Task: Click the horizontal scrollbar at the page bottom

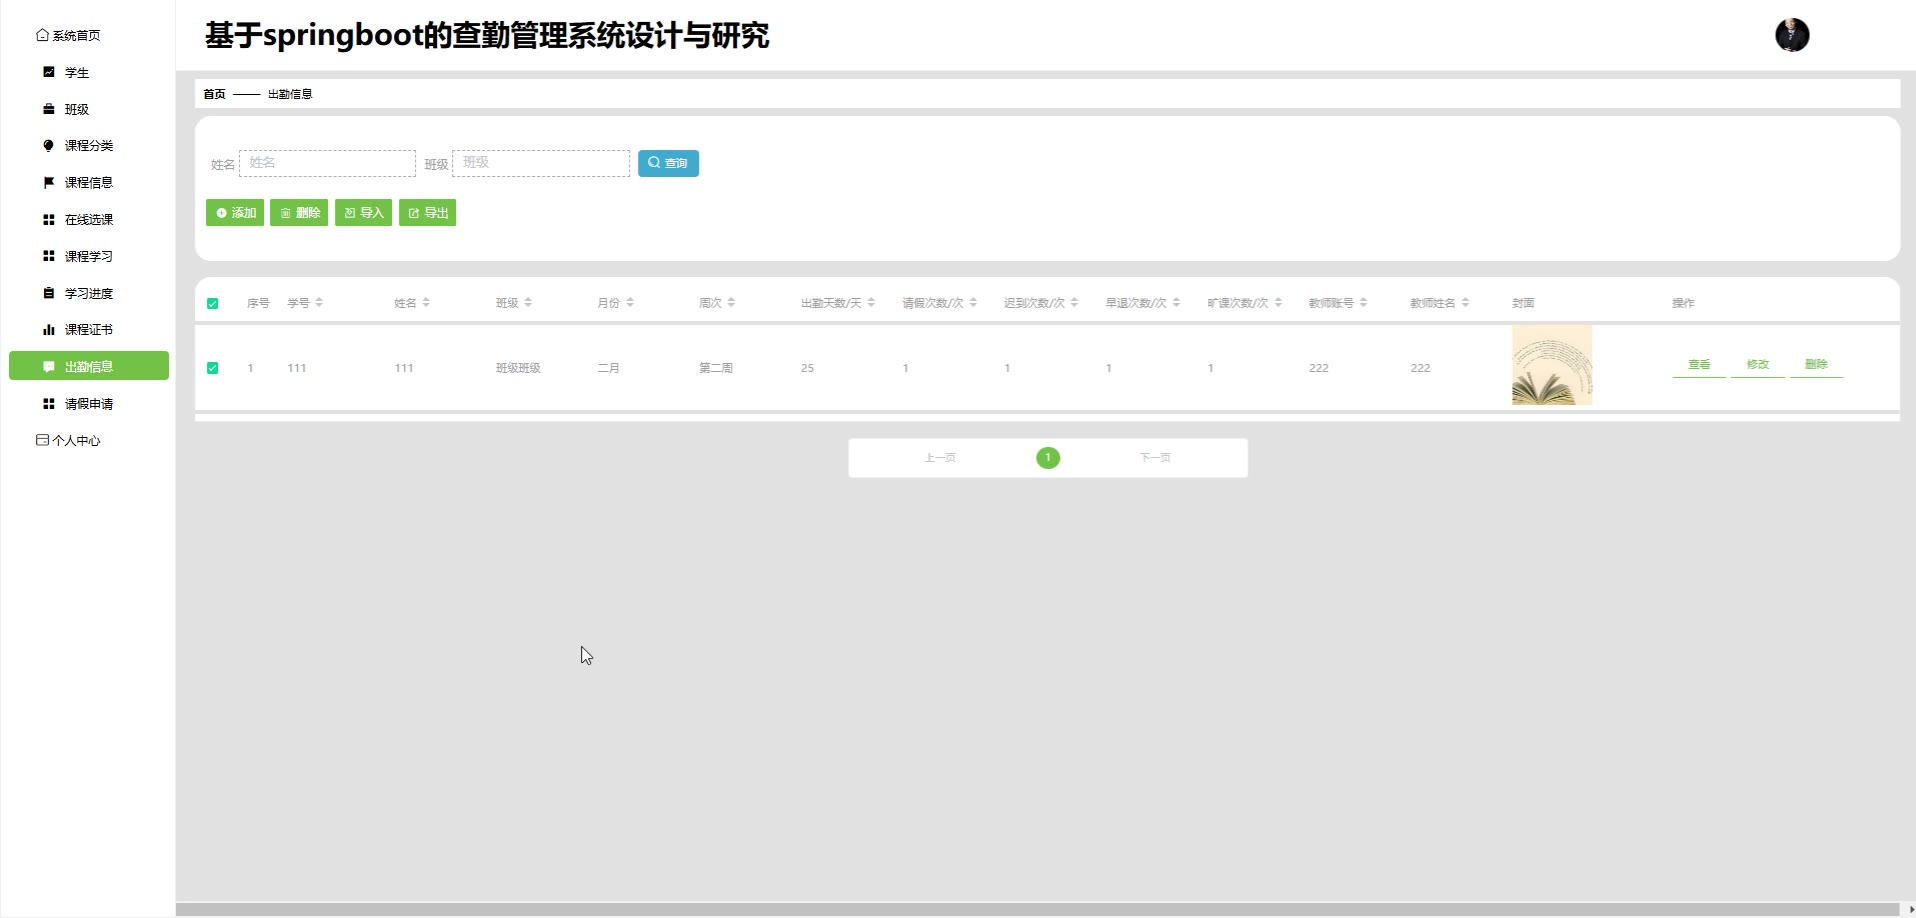Action: 1038,910
